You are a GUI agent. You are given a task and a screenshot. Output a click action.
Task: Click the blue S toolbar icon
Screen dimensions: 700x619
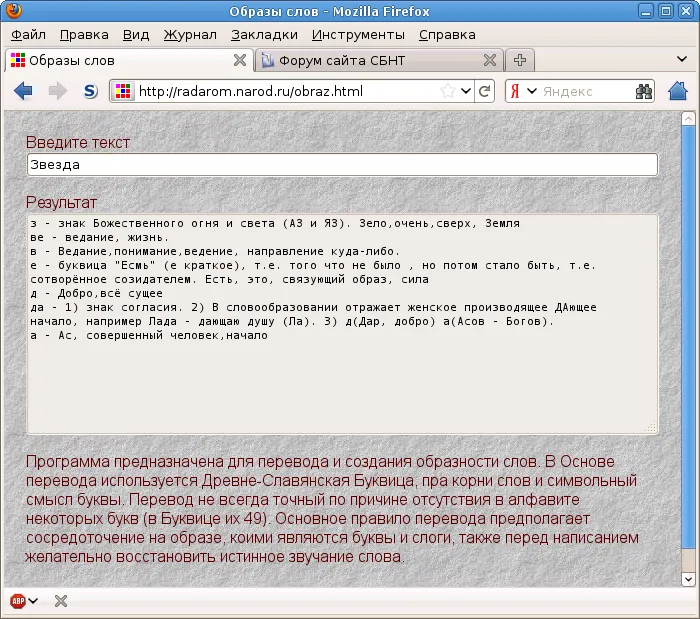click(x=90, y=92)
